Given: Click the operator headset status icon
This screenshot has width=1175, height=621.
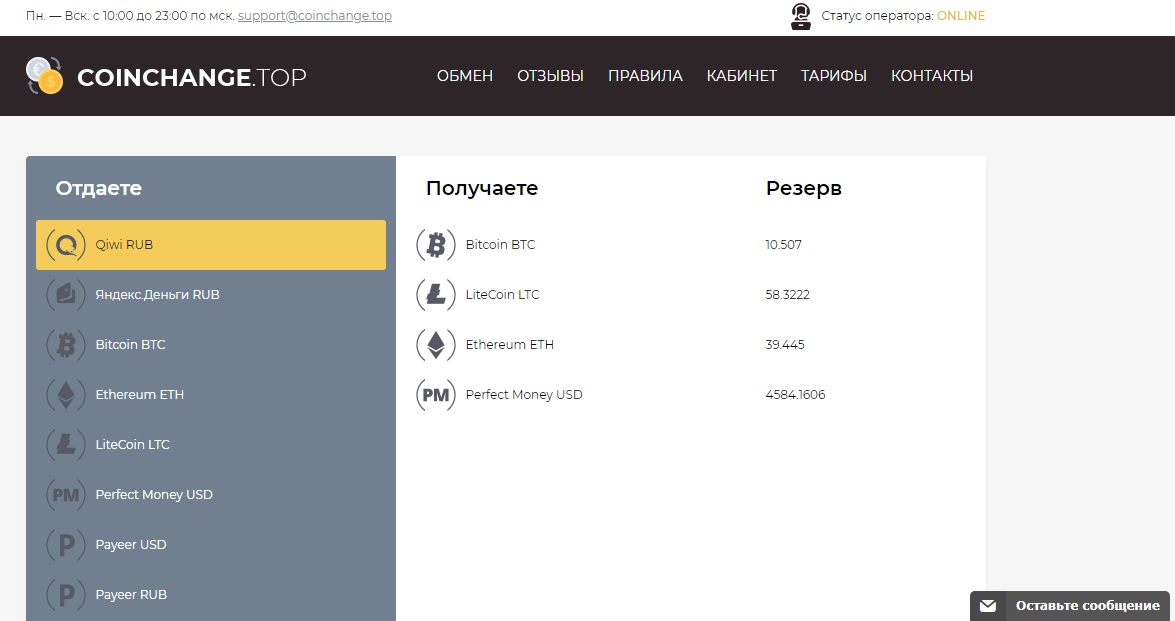Looking at the screenshot, I should pyautogui.click(x=800, y=17).
